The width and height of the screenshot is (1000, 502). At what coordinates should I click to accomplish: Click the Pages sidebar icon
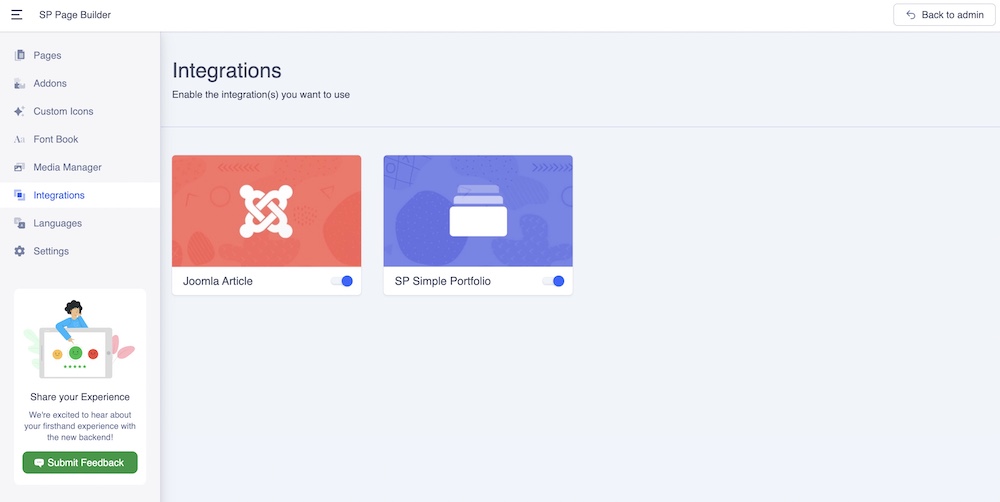coord(19,55)
